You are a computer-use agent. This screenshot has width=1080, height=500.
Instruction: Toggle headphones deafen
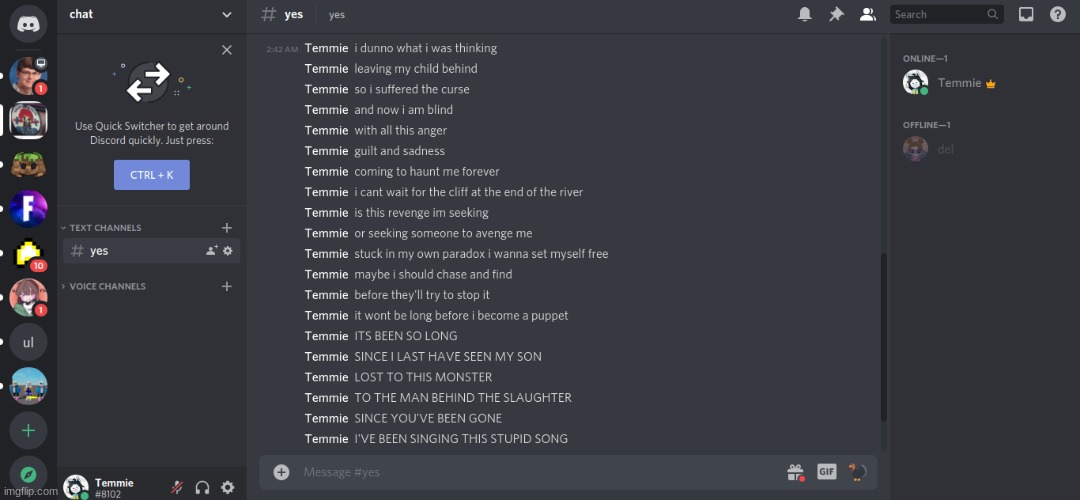[x=202, y=488]
